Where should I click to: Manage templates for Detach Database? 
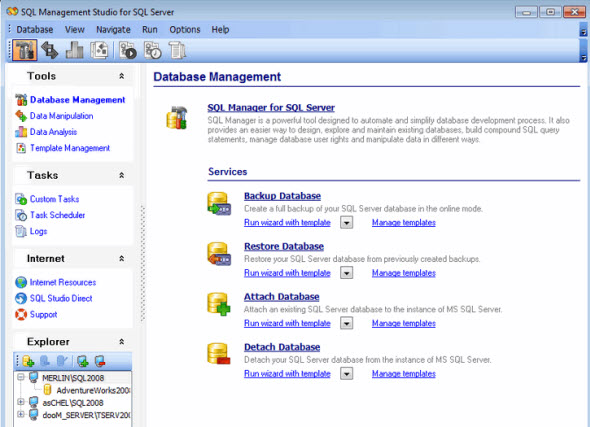pyautogui.click(x=404, y=374)
